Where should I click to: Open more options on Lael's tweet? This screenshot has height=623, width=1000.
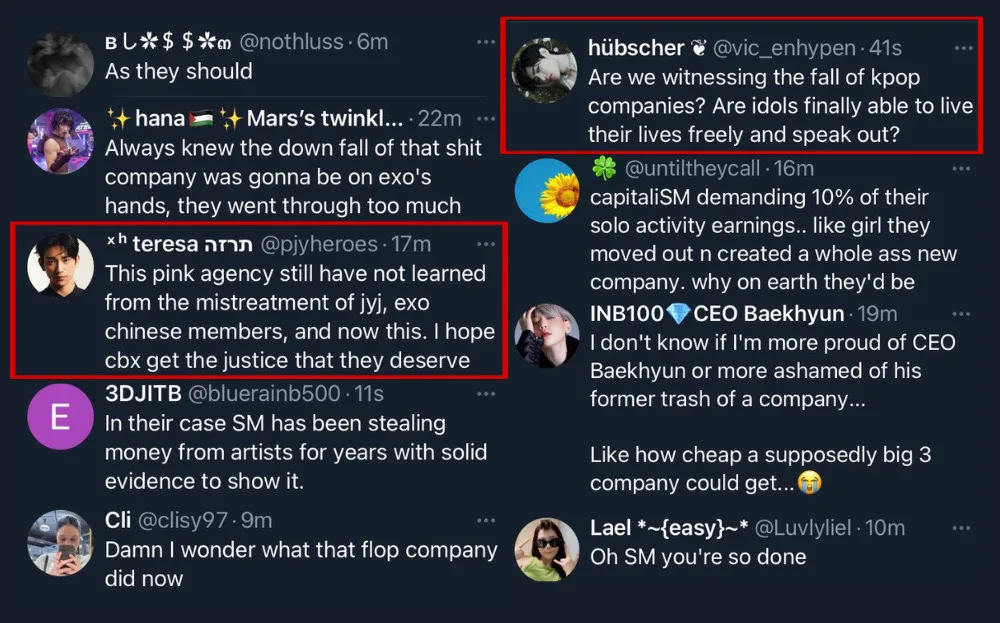coord(963,527)
